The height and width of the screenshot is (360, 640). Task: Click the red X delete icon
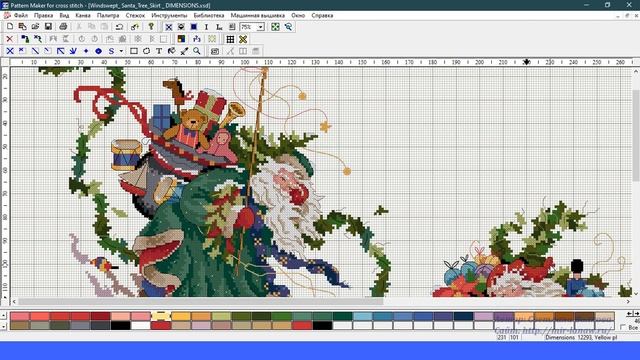tap(10, 39)
